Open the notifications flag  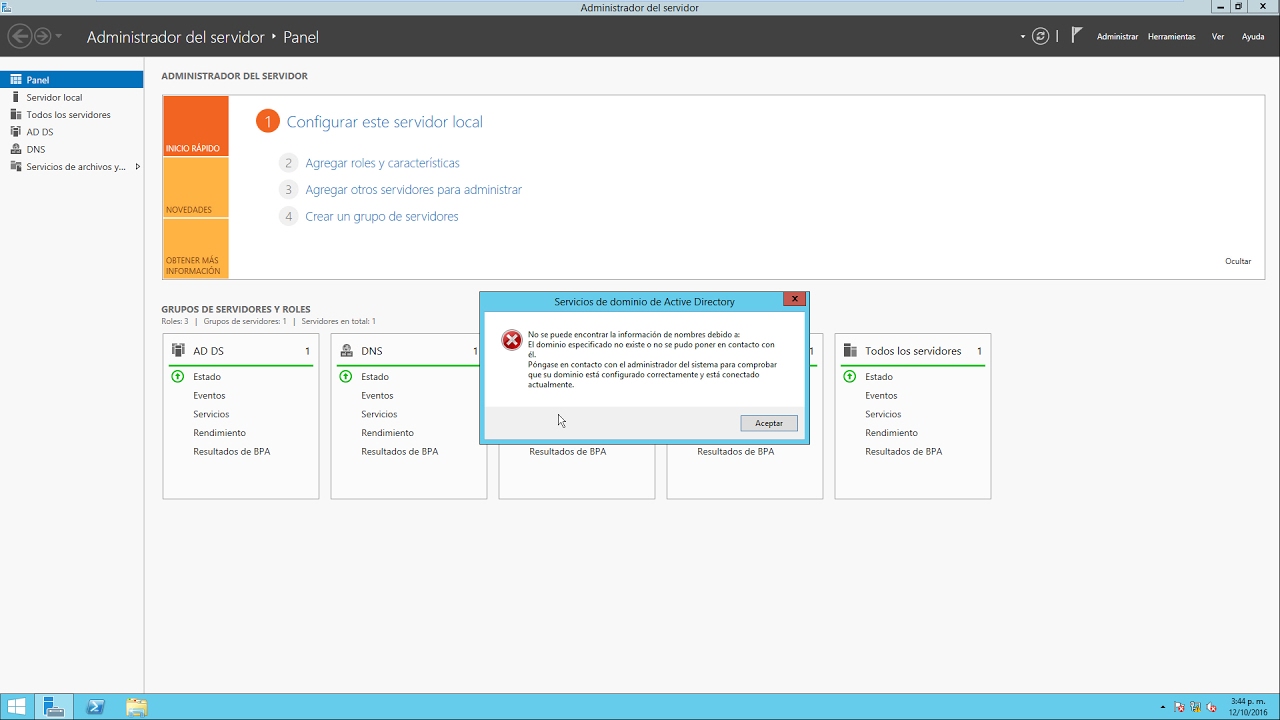[1077, 35]
